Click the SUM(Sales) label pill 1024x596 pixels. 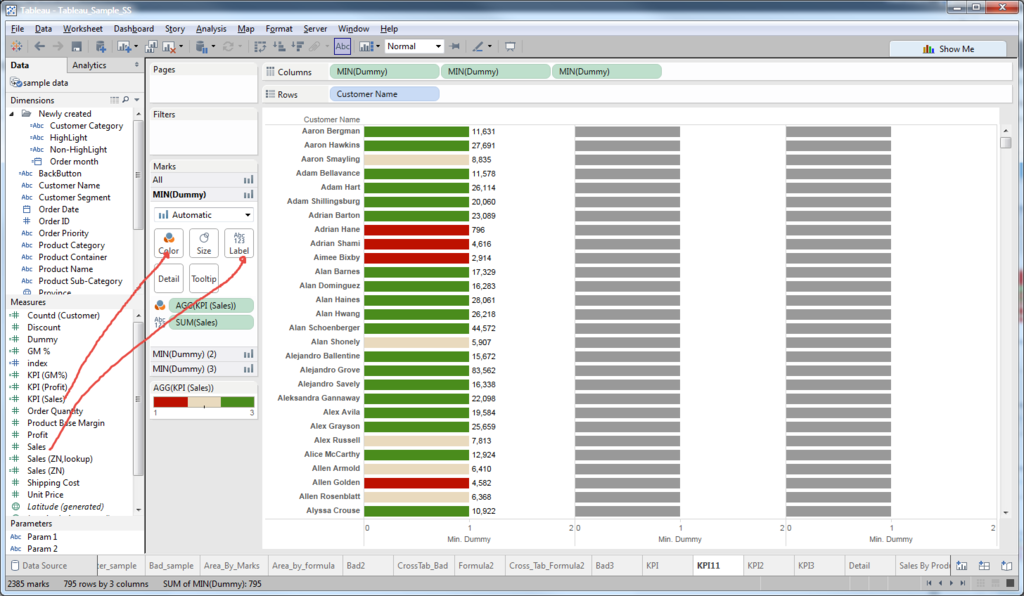211,322
